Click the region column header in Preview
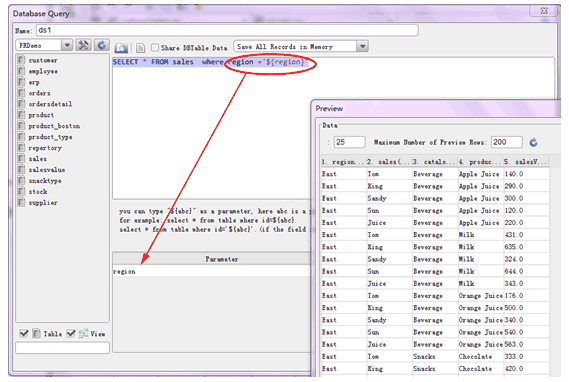Viewport: 569px width, 382px height. [x=343, y=162]
